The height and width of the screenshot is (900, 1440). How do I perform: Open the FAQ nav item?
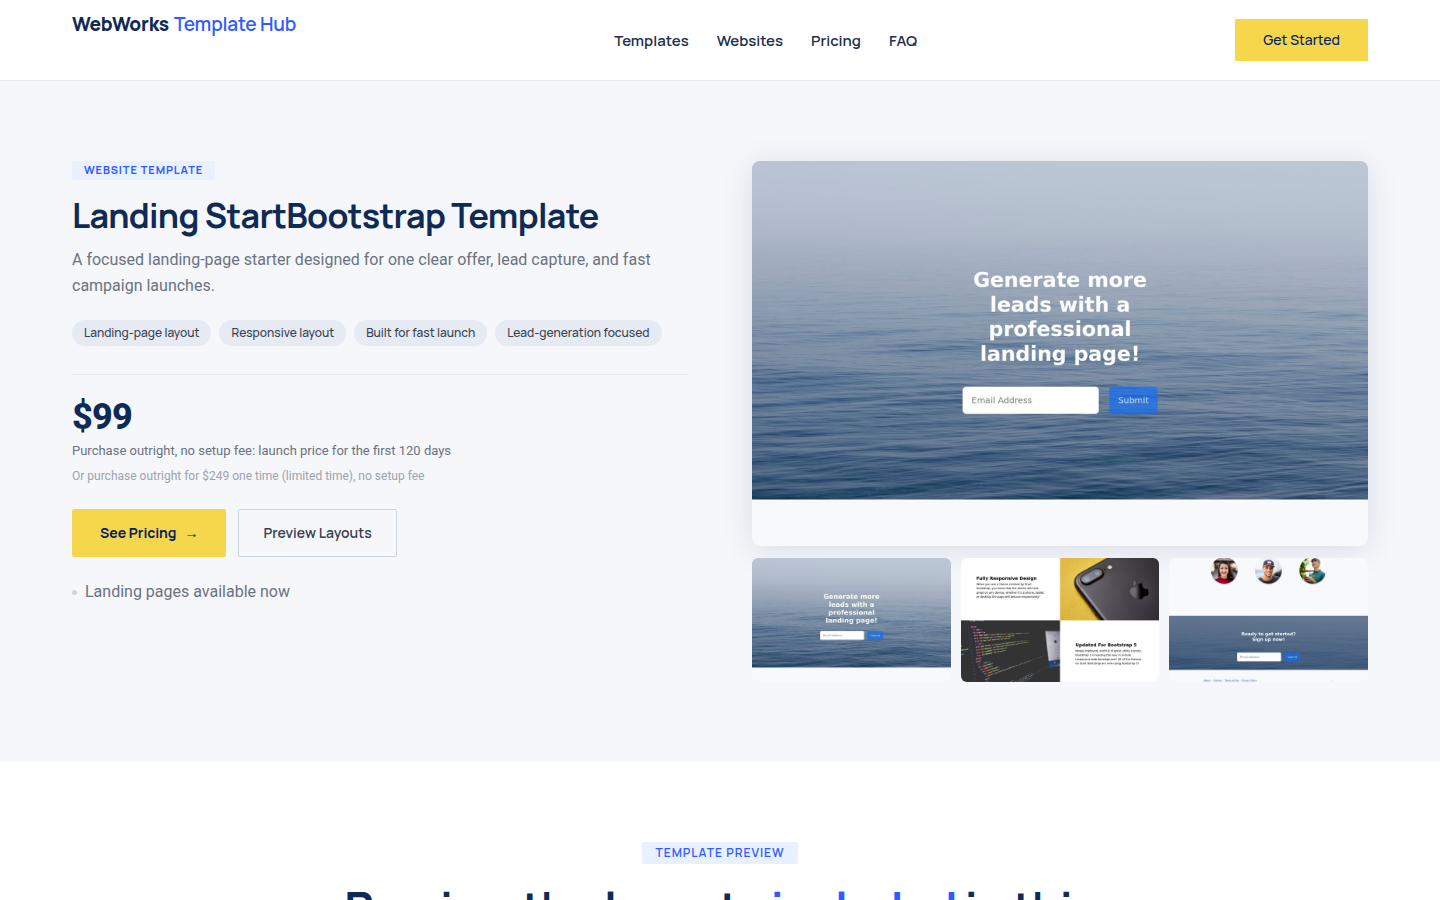pos(903,41)
